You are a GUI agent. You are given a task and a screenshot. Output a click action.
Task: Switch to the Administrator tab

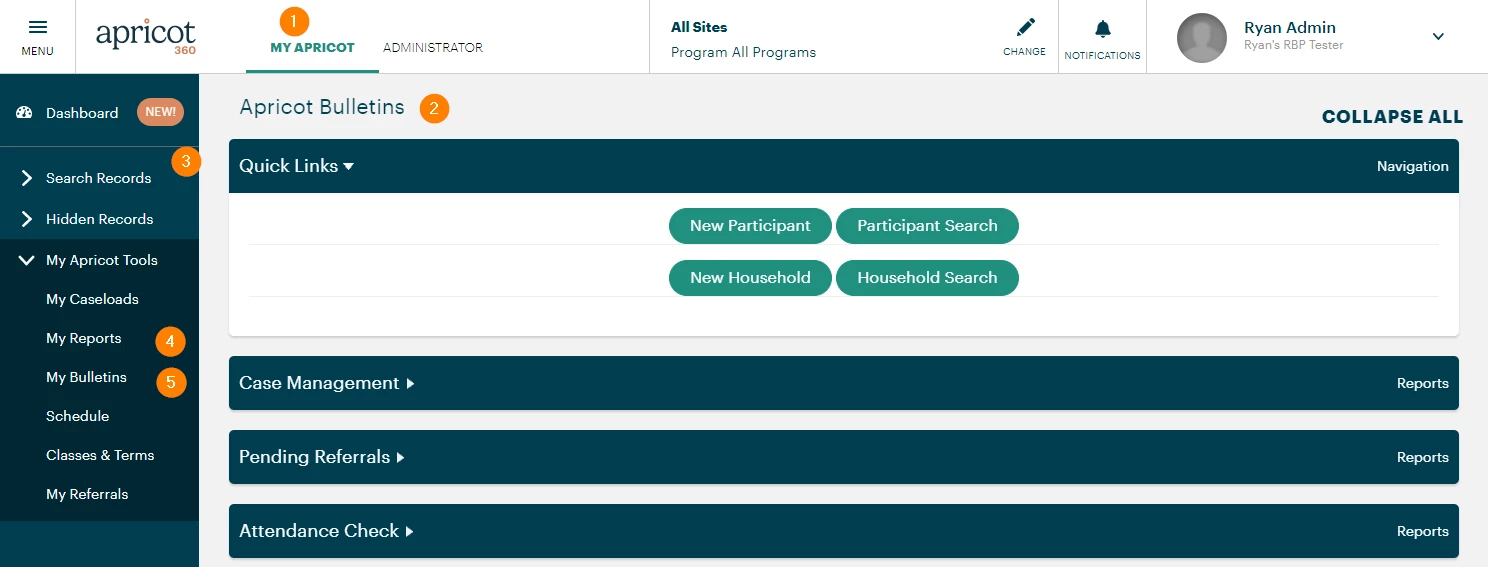pos(433,48)
